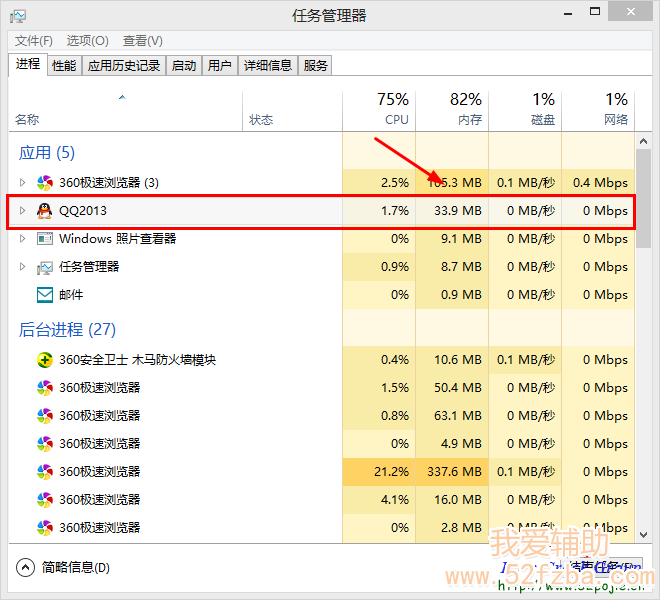The image size is (660, 600).
Task: Click the 21.2% CPU value
Action: click(391, 472)
